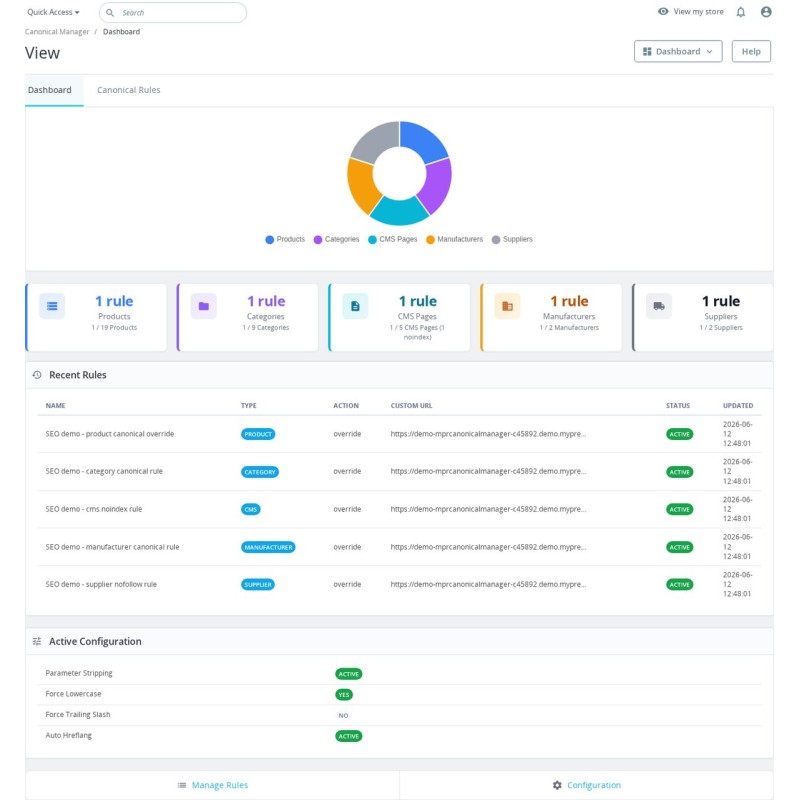Focus the Search input field
The width and height of the screenshot is (800, 800).
(x=173, y=12)
